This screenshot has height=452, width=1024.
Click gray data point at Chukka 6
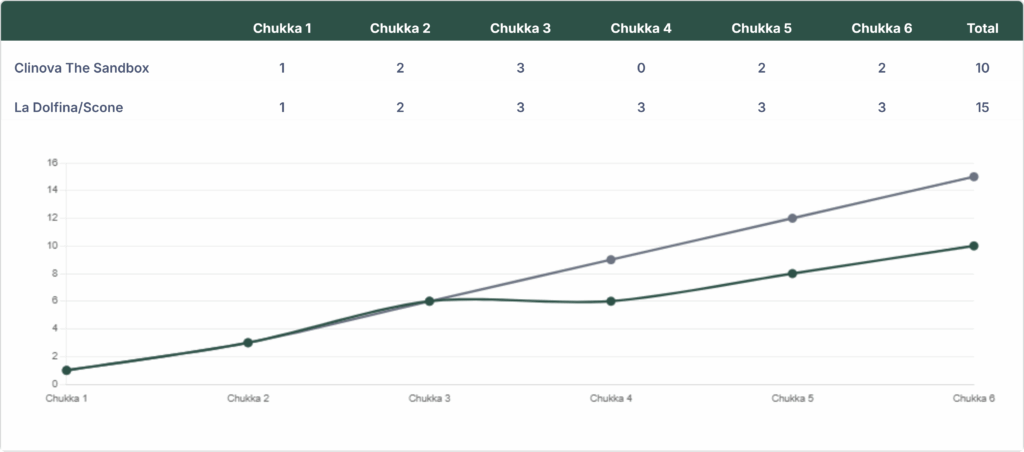coord(973,177)
